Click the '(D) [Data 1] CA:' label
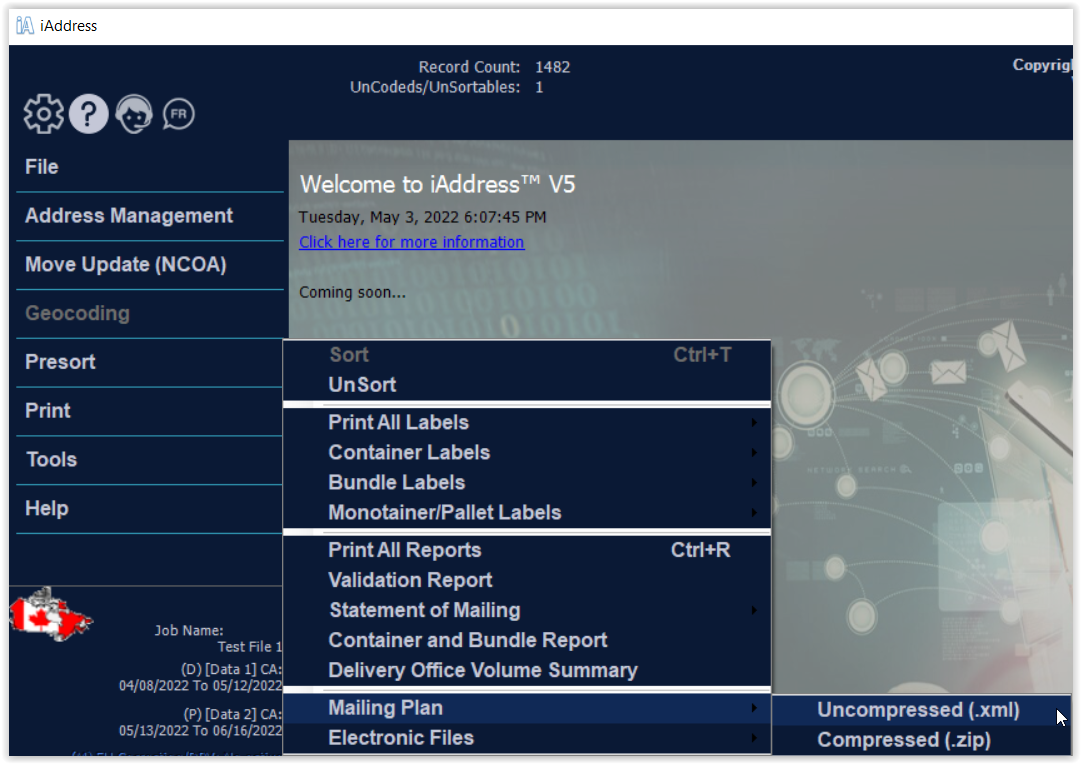This screenshot has width=1081, height=764. click(x=232, y=670)
